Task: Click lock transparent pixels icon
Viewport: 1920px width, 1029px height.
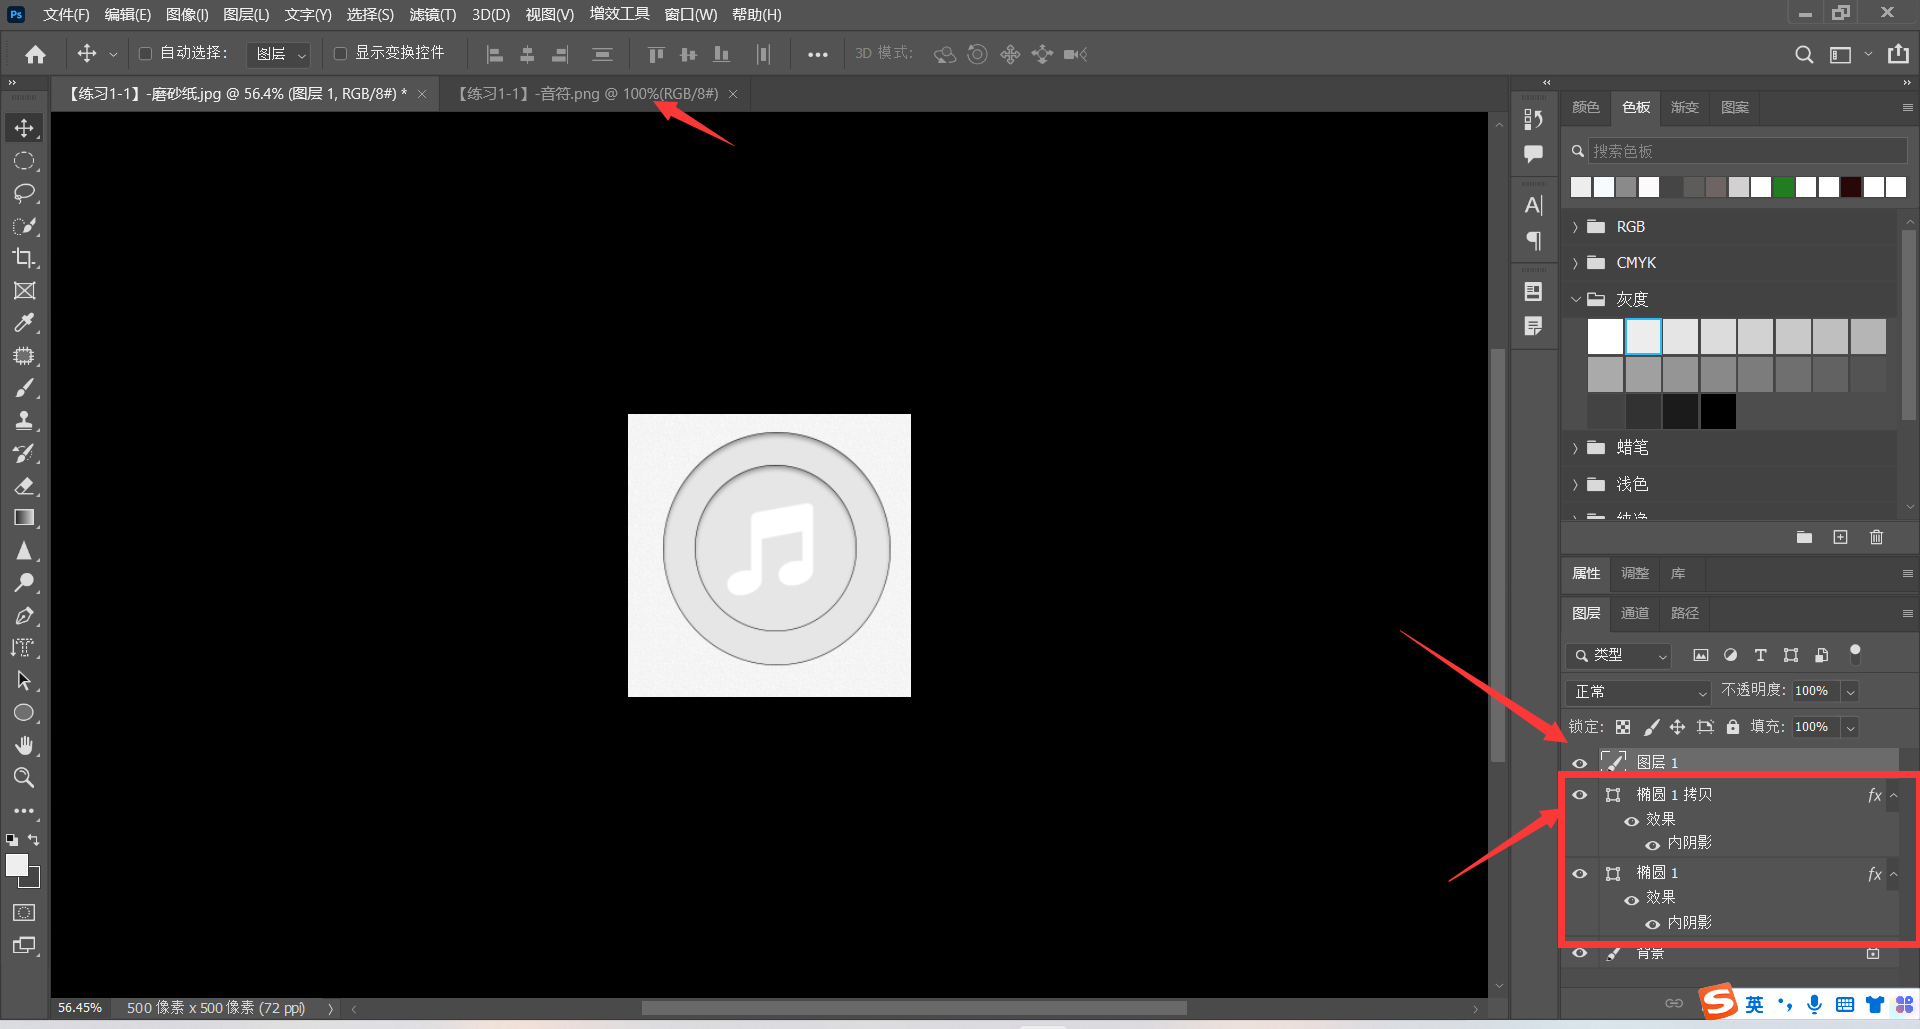Action: 1623,727
